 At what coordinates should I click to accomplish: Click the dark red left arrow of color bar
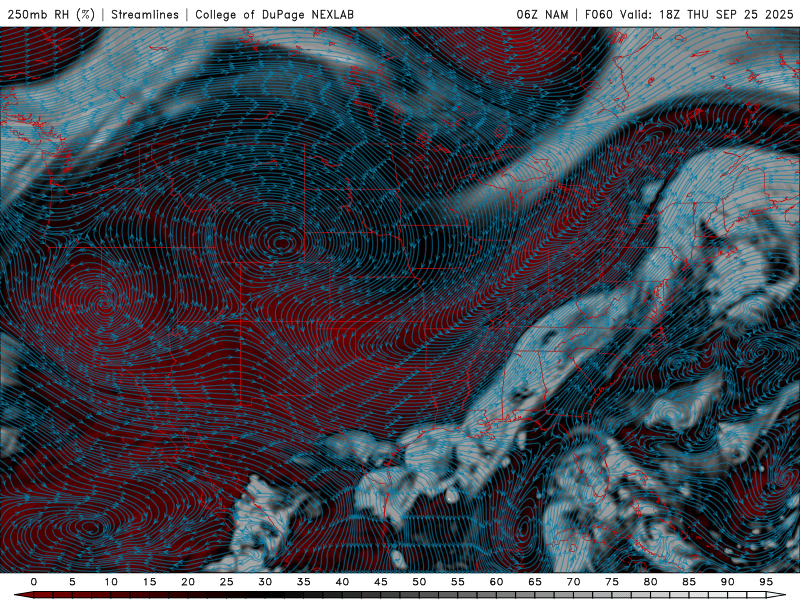pos(23,595)
